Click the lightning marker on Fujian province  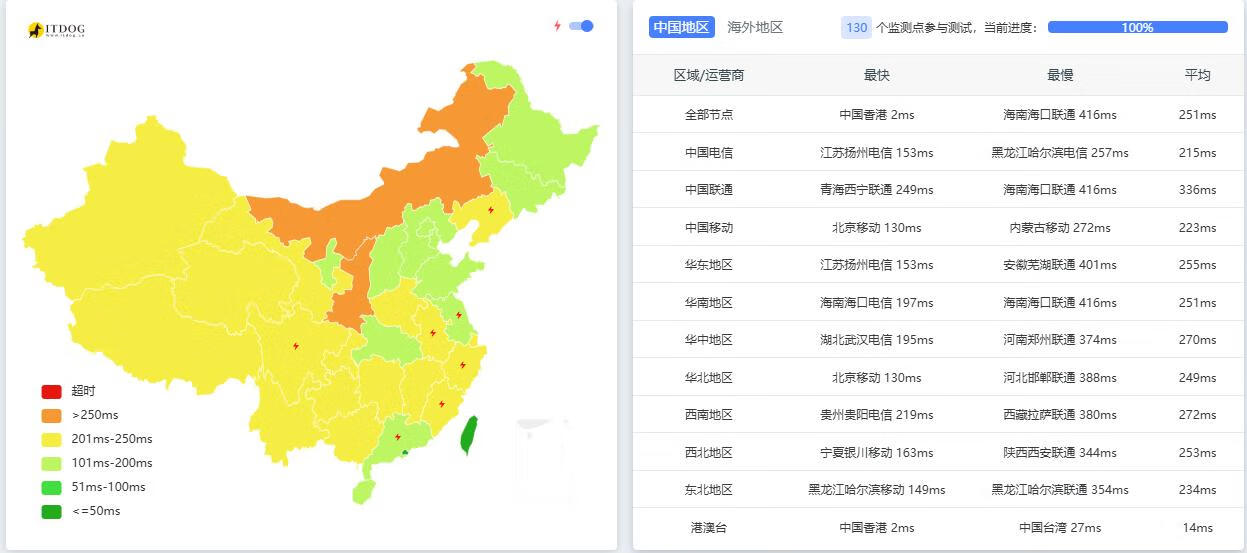[441, 404]
